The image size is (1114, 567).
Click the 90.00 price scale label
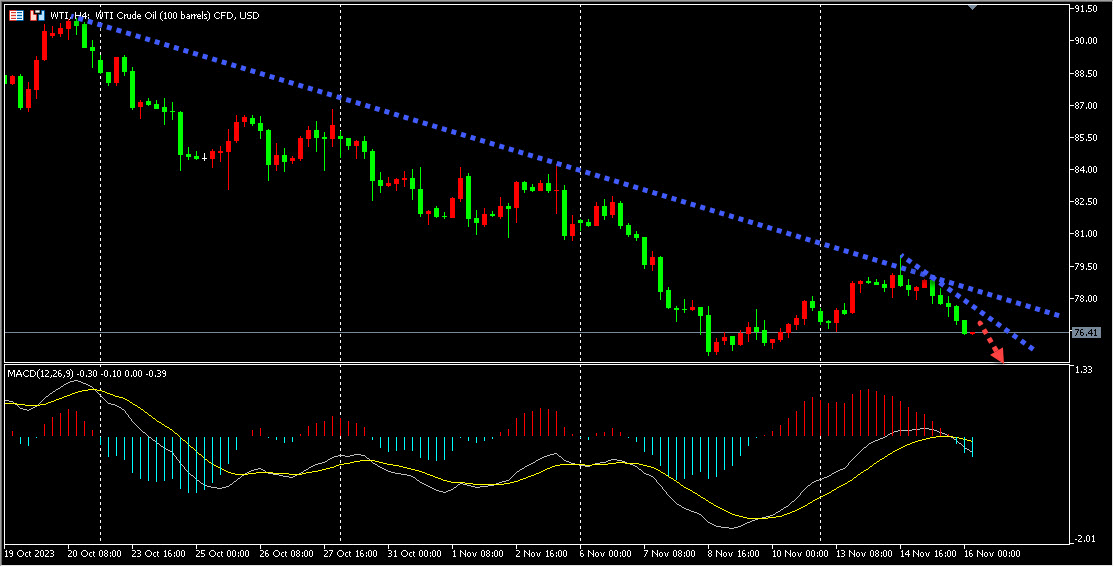1086,40
